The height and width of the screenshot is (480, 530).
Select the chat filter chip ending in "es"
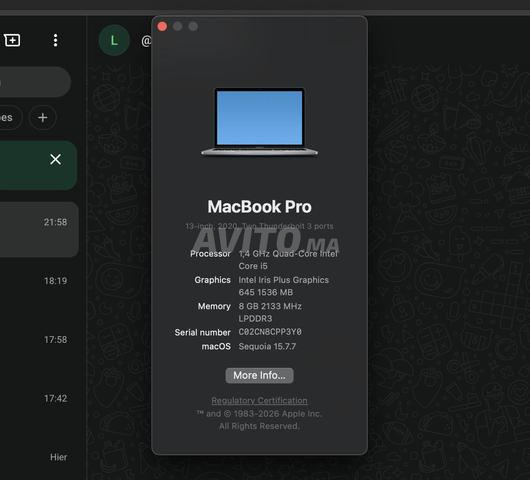tap(9, 118)
